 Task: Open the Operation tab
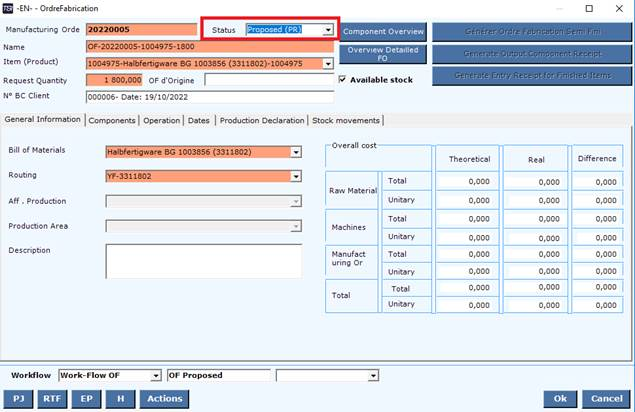click(161, 120)
